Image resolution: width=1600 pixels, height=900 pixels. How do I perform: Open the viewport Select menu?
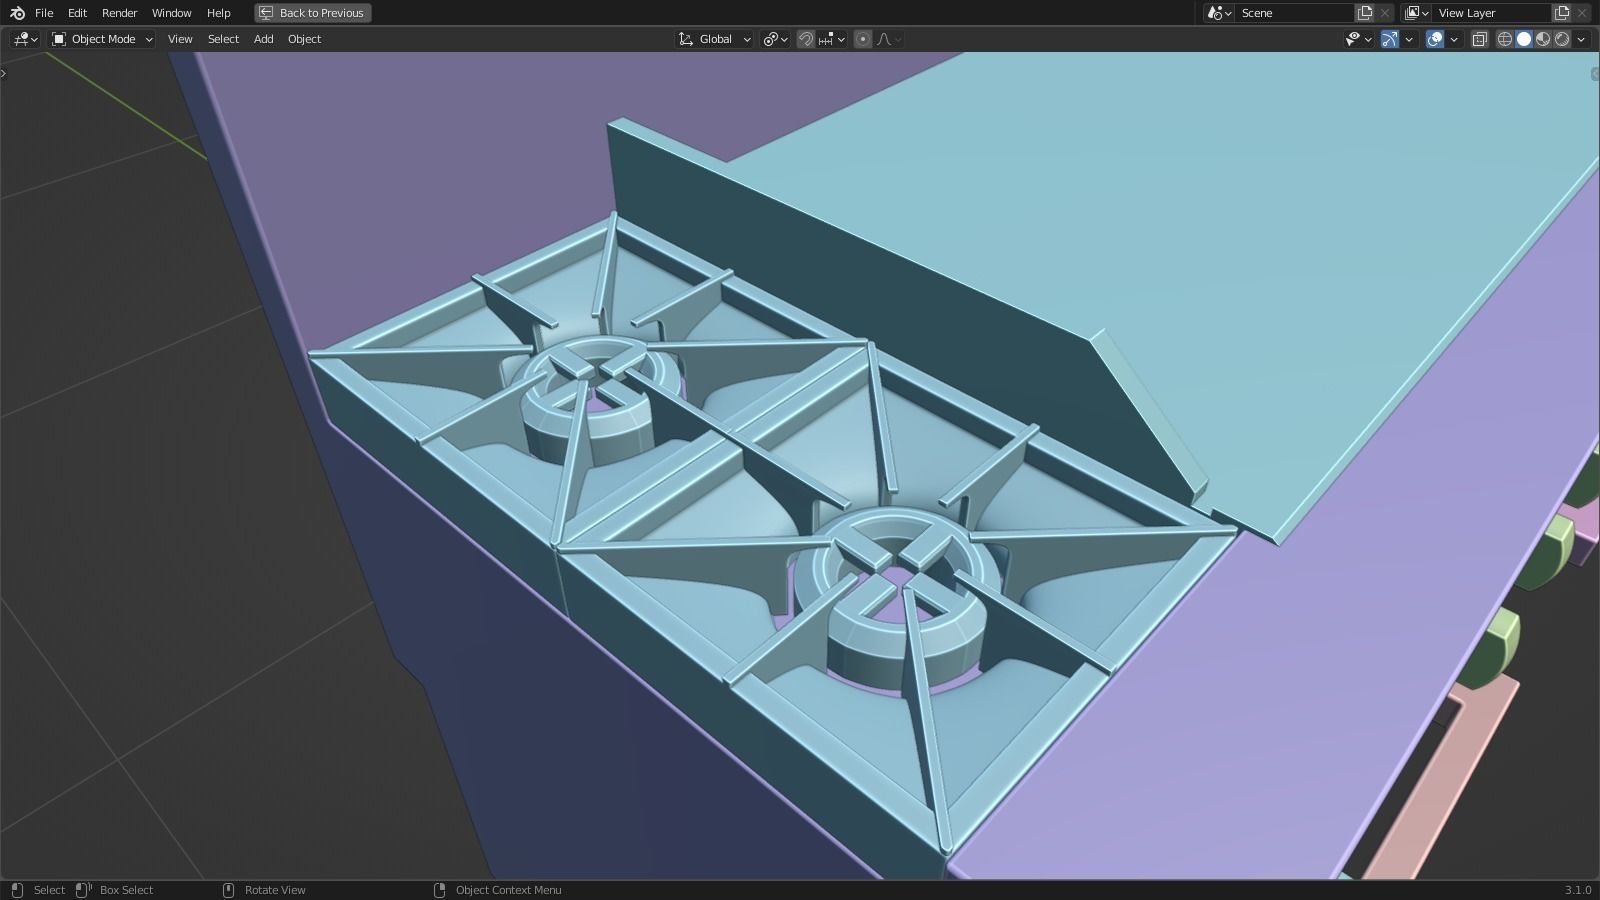tap(223, 39)
